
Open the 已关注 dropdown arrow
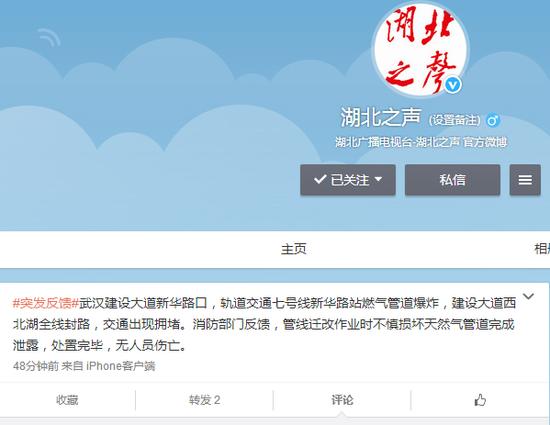point(378,179)
